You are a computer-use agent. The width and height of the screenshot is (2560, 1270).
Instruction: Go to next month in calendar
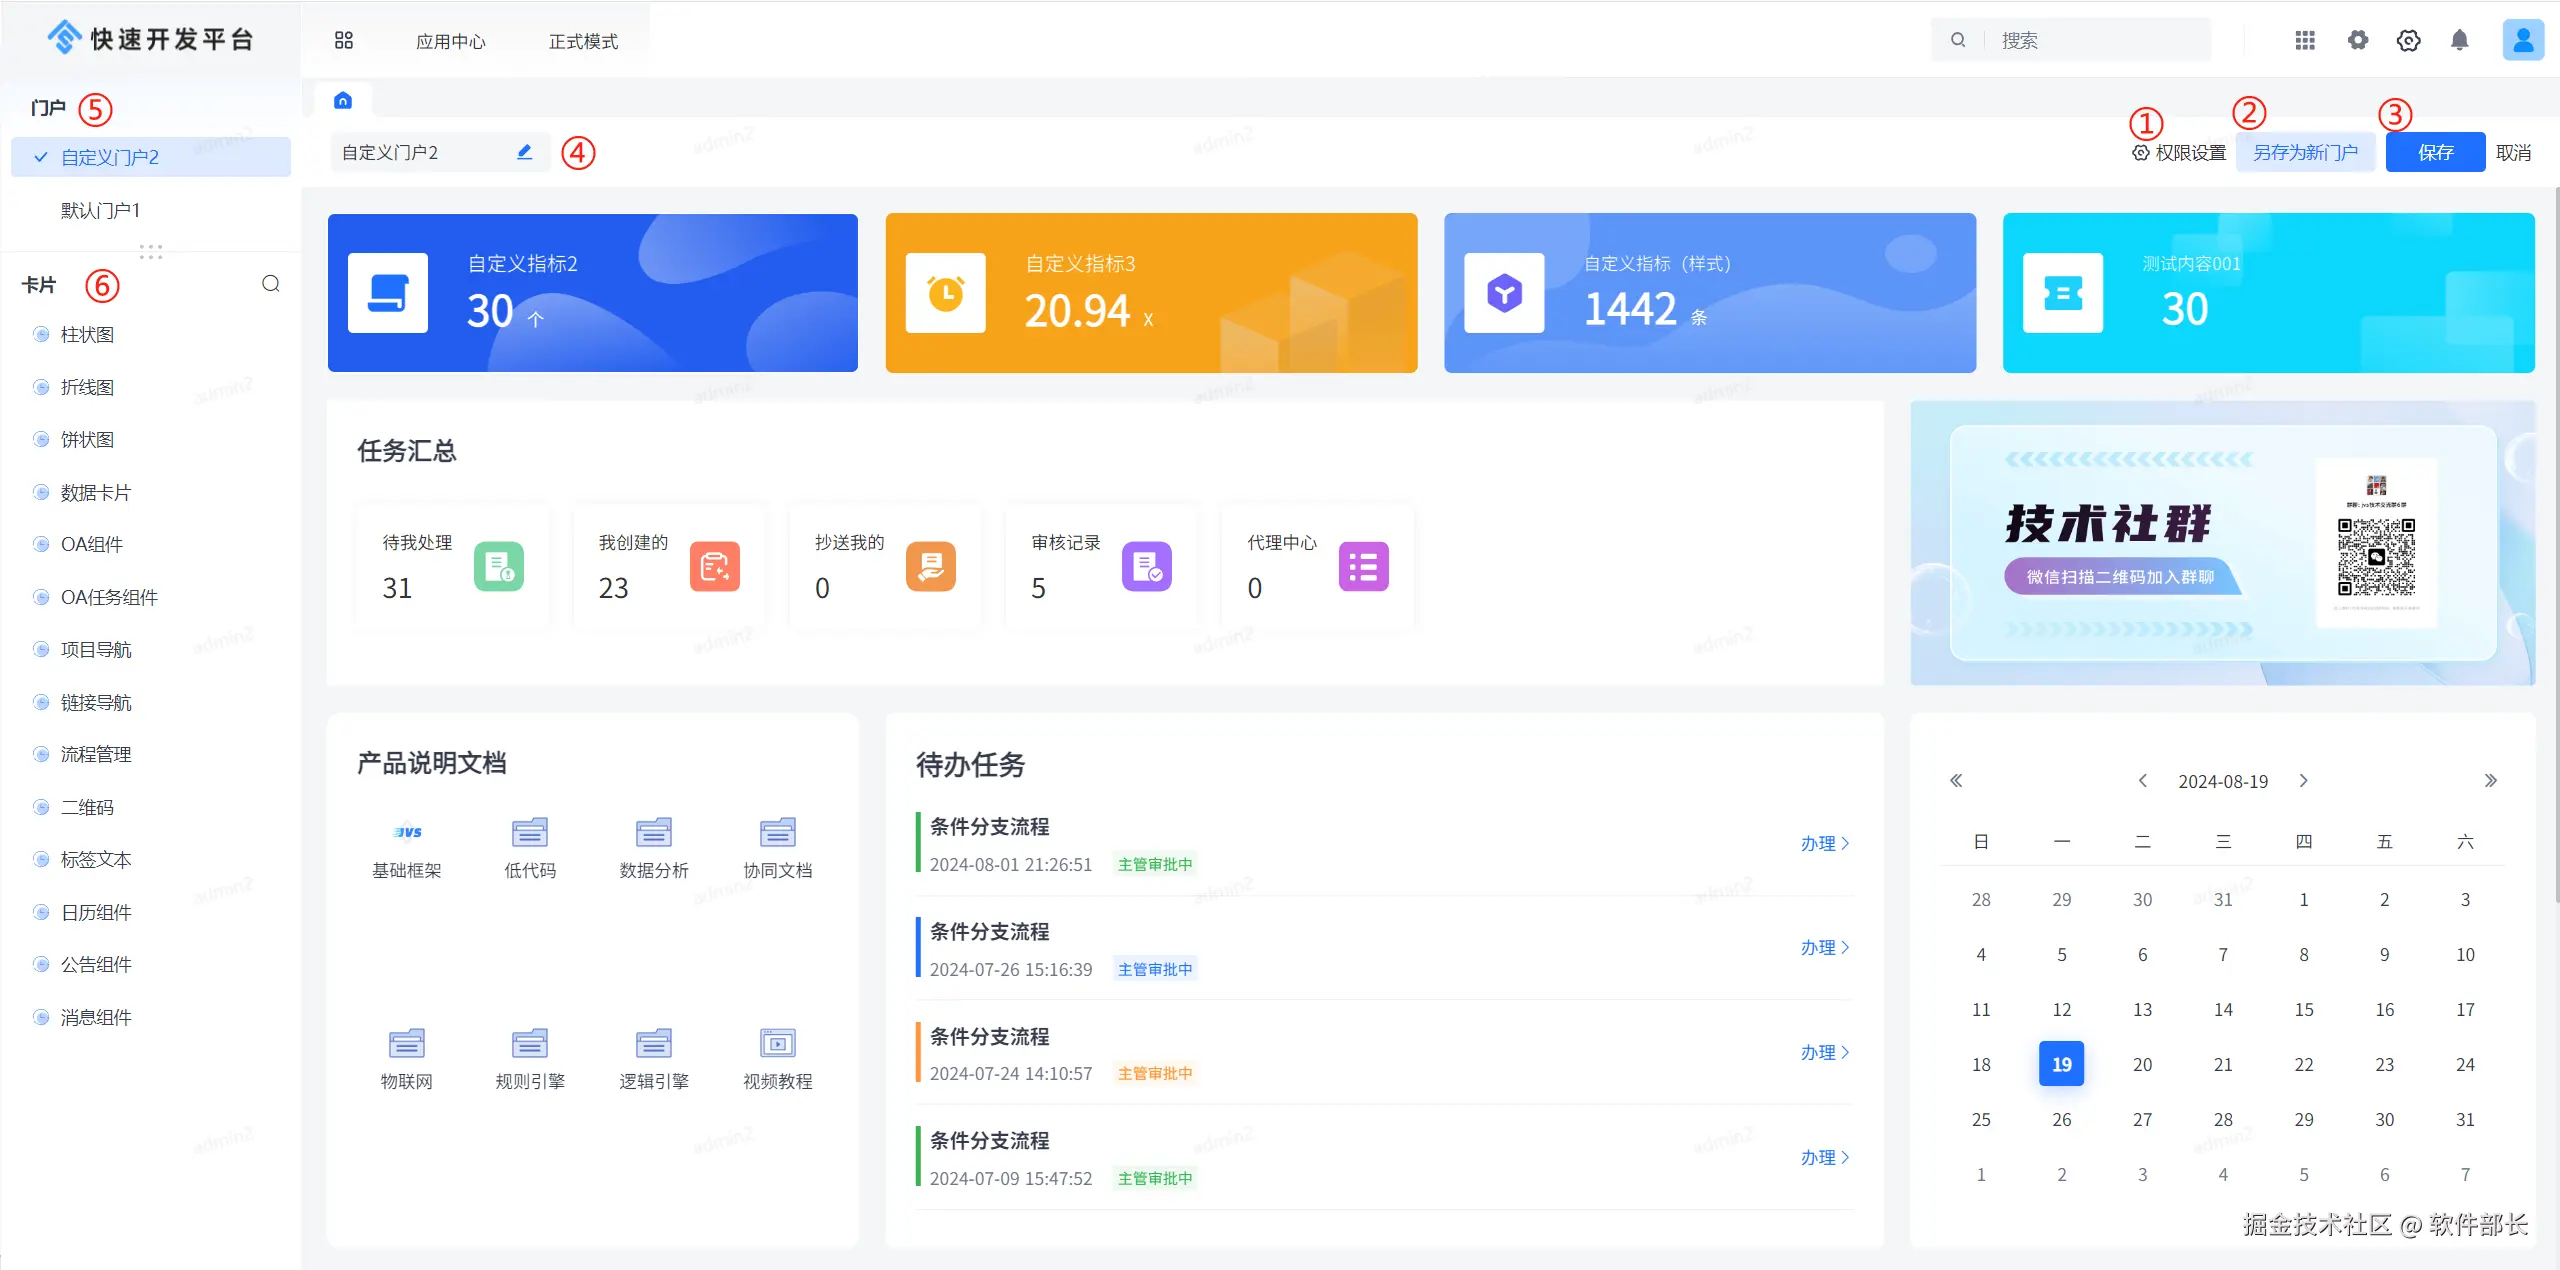click(2303, 781)
